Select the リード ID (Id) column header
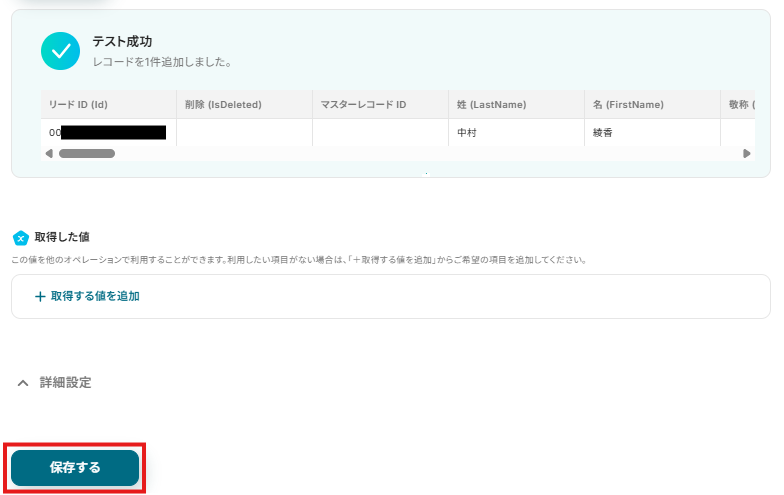This screenshot has width=784, height=495. pyautogui.click(x=108, y=104)
